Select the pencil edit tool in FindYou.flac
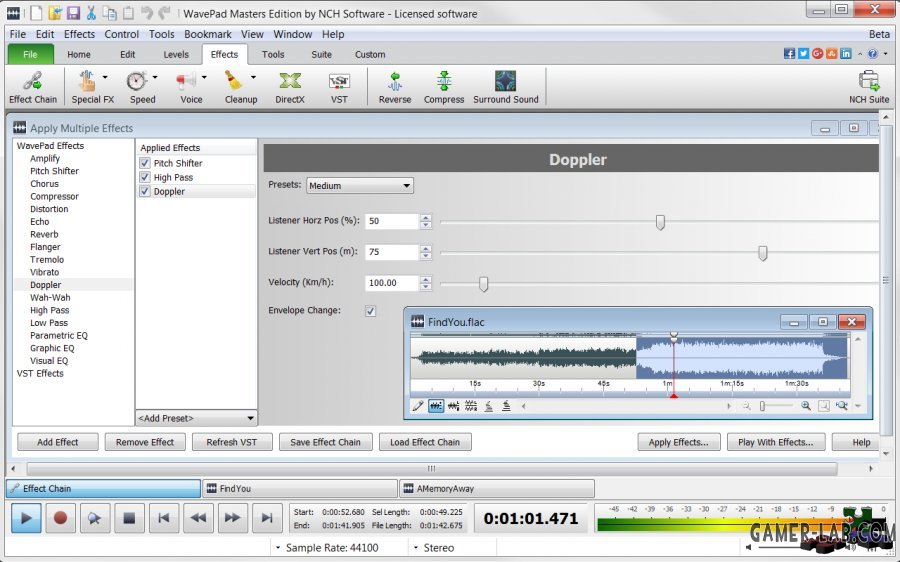The height and width of the screenshot is (562, 900). click(418, 406)
